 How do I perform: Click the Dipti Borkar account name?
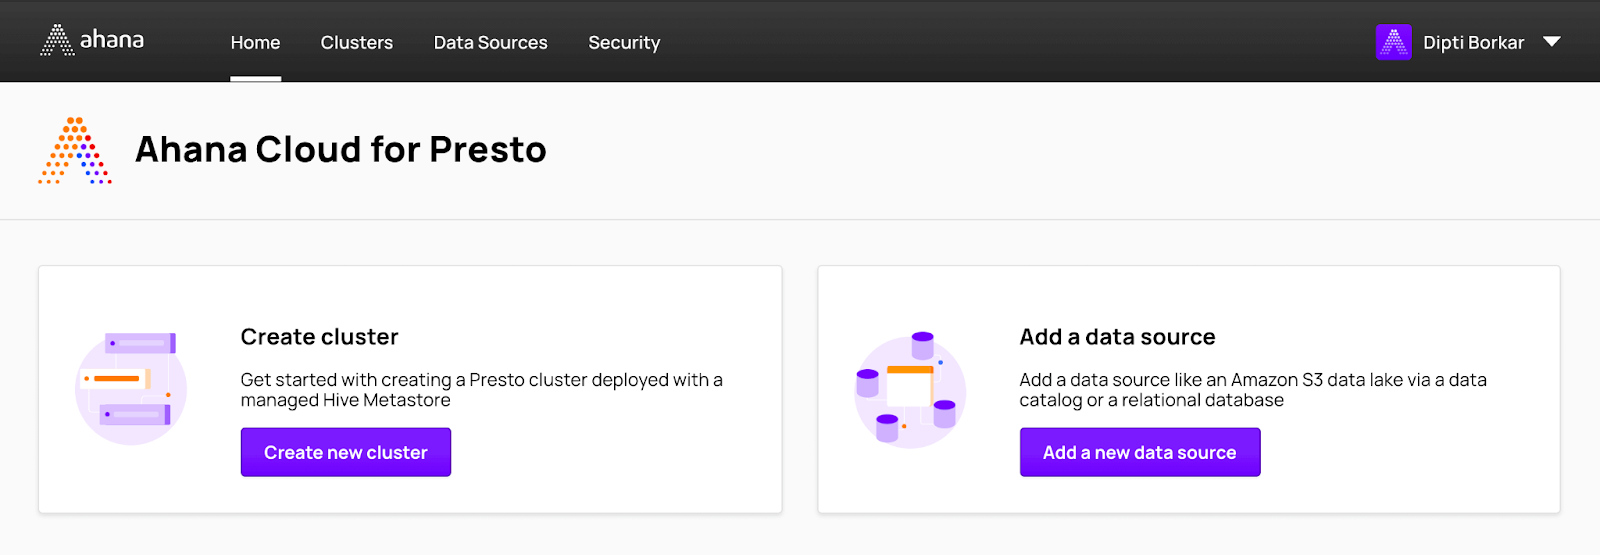pyautogui.click(x=1473, y=43)
